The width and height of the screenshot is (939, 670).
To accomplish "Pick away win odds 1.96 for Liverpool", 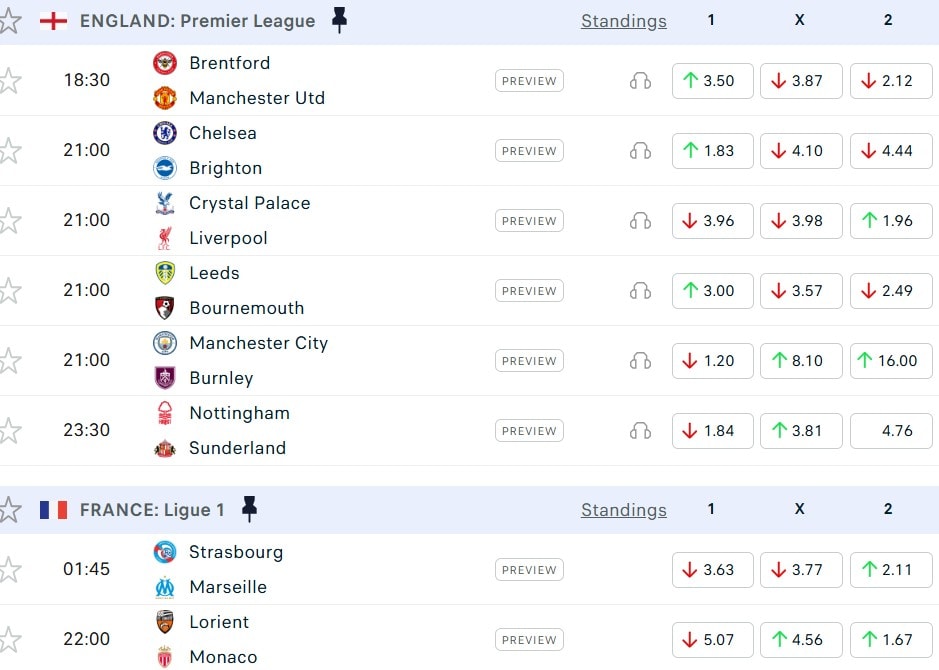I will (x=888, y=221).
